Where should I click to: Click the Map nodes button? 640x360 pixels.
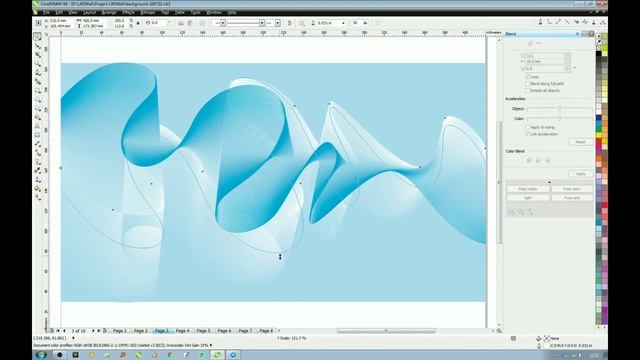528,189
